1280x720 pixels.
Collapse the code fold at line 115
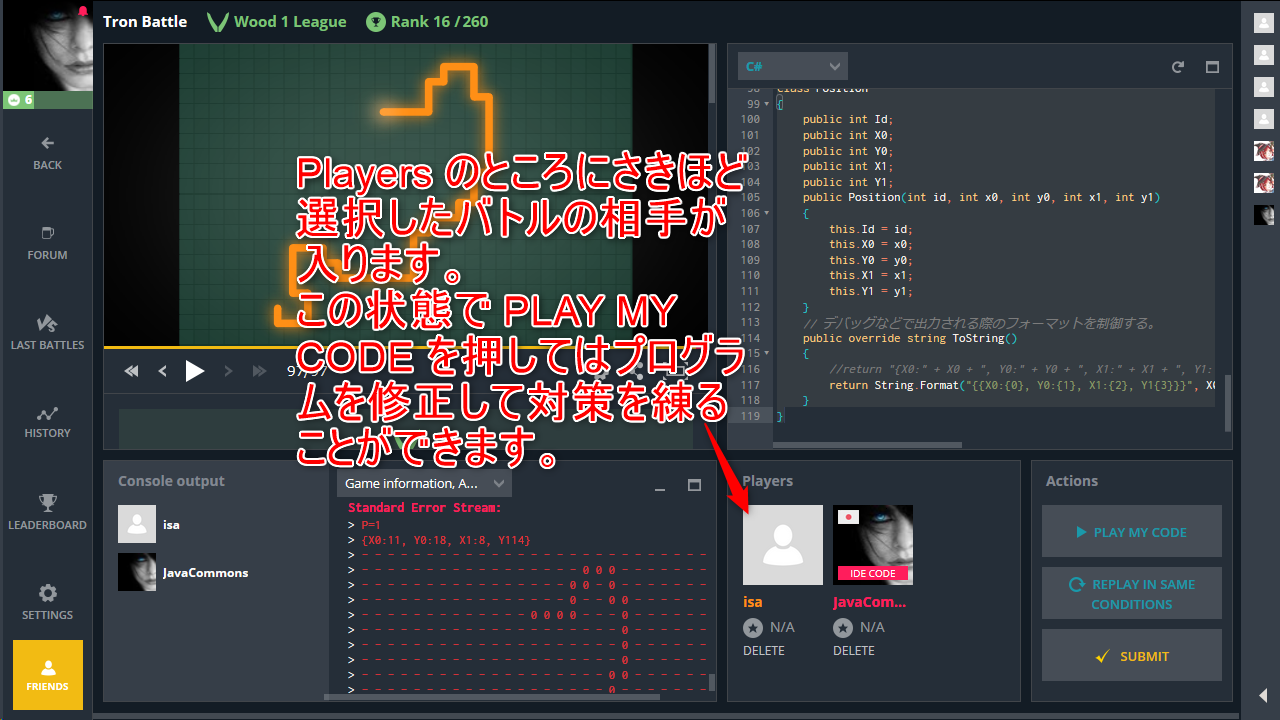(766, 353)
